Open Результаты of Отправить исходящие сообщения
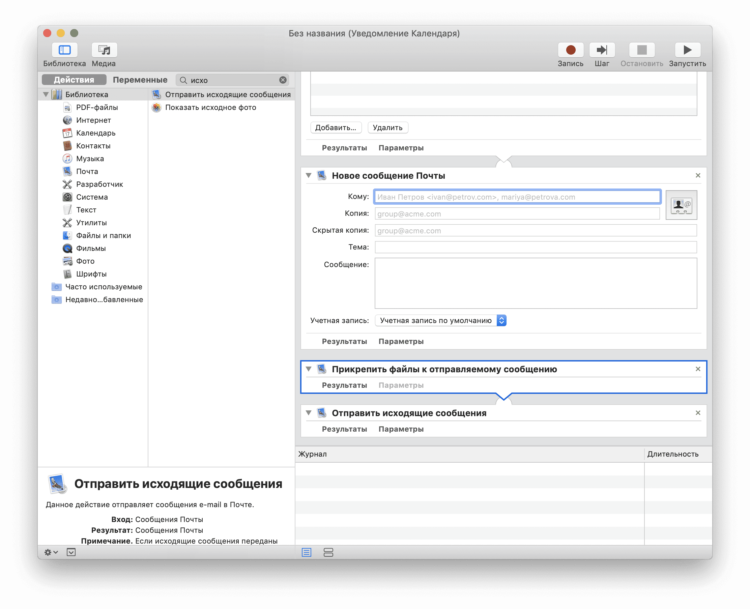The width and height of the screenshot is (750, 609). pyautogui.click(x=344, y=429)
